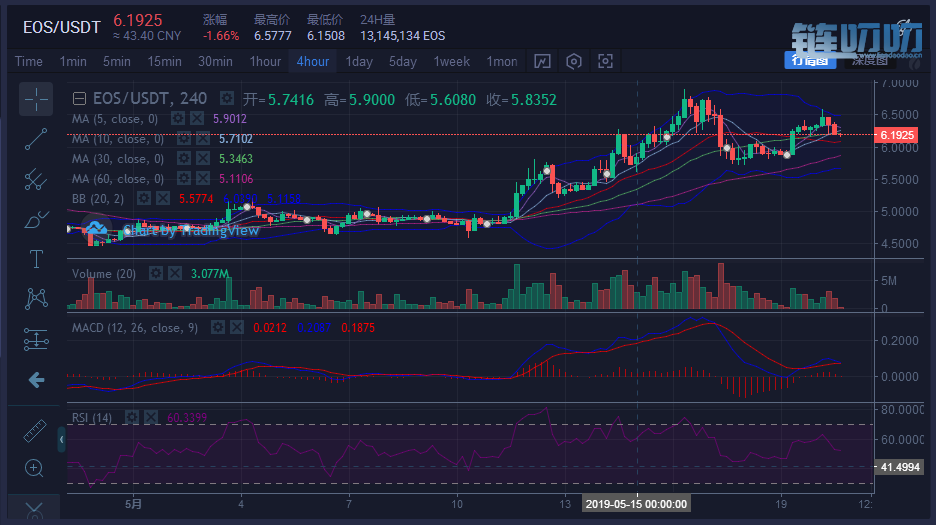Click the 行情图 market chart button
936x525 pixels.
tap(810, 60)
